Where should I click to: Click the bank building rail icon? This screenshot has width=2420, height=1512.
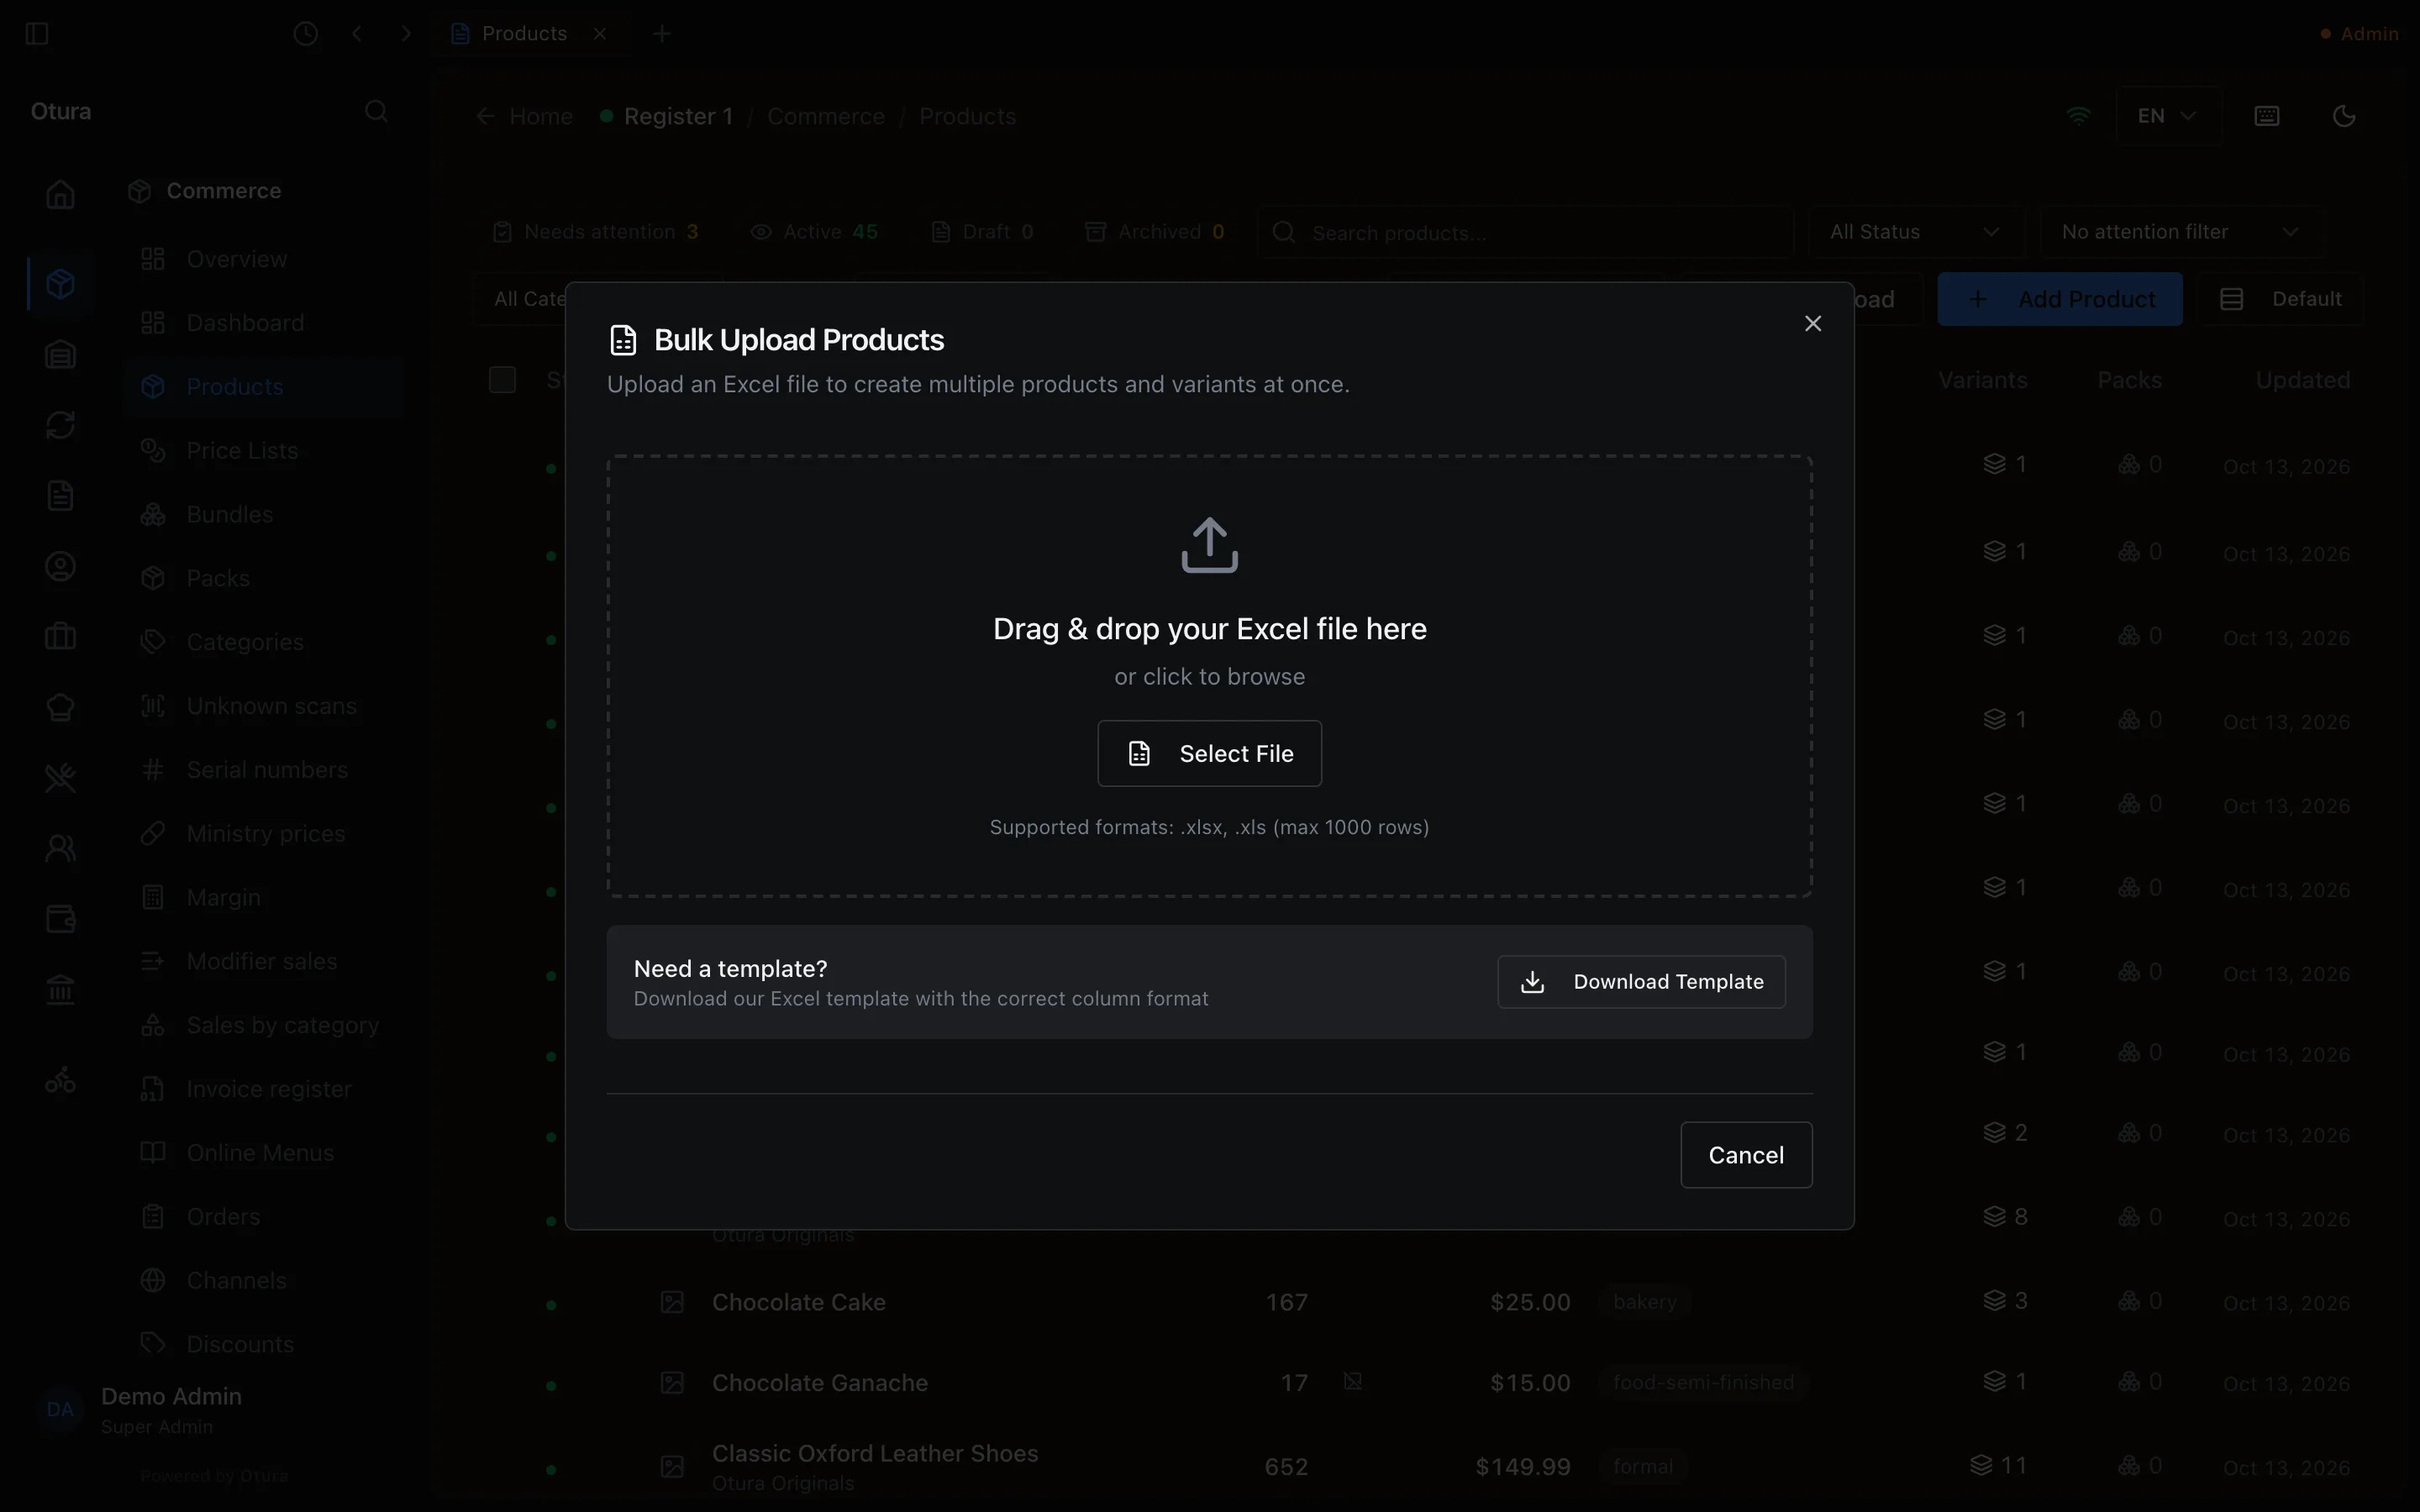60,990
